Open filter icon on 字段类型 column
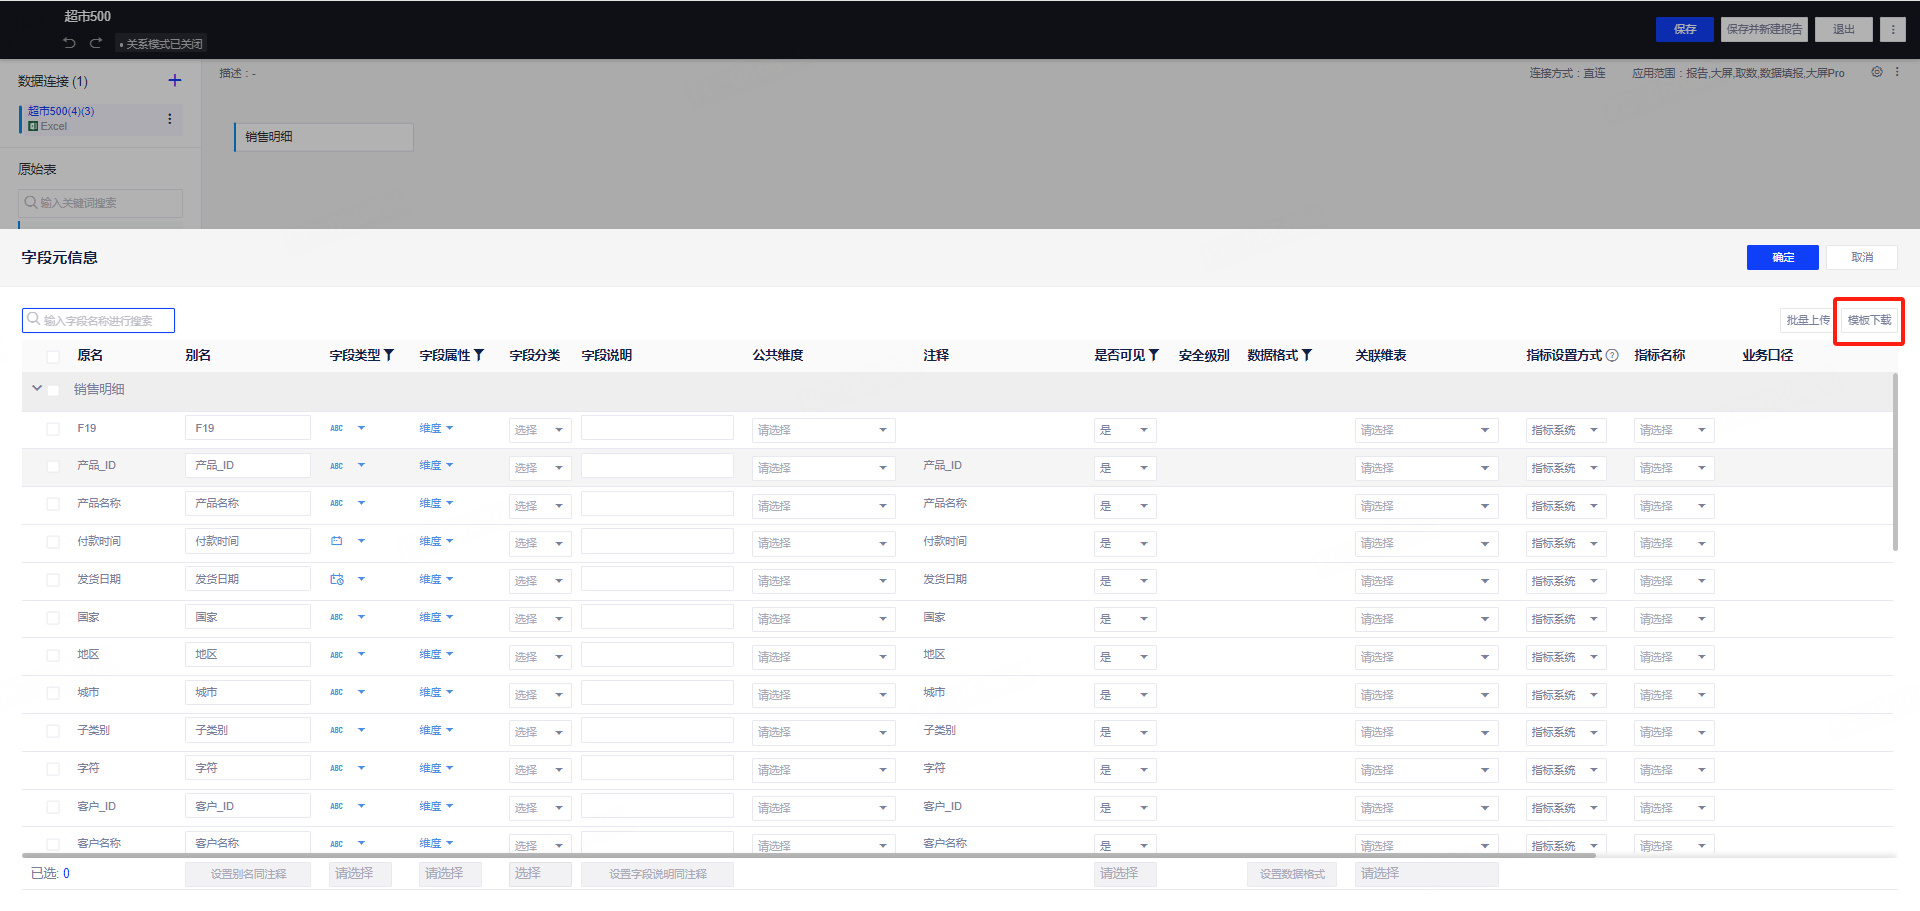Viewport: 1920px width, 911px height. point(389,355)
